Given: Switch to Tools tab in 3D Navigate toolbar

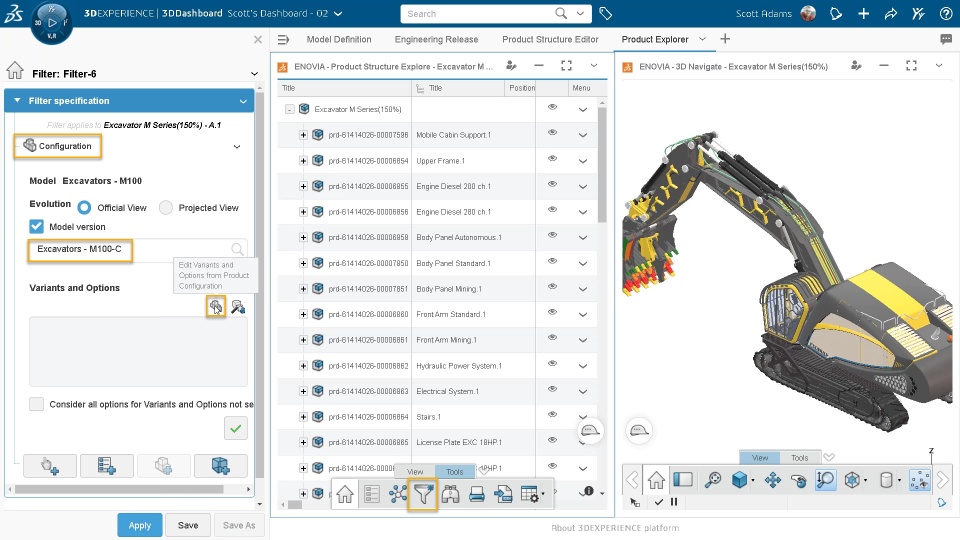Looking at the screenshot, I should pyautogui.click(x=799, y=457).
